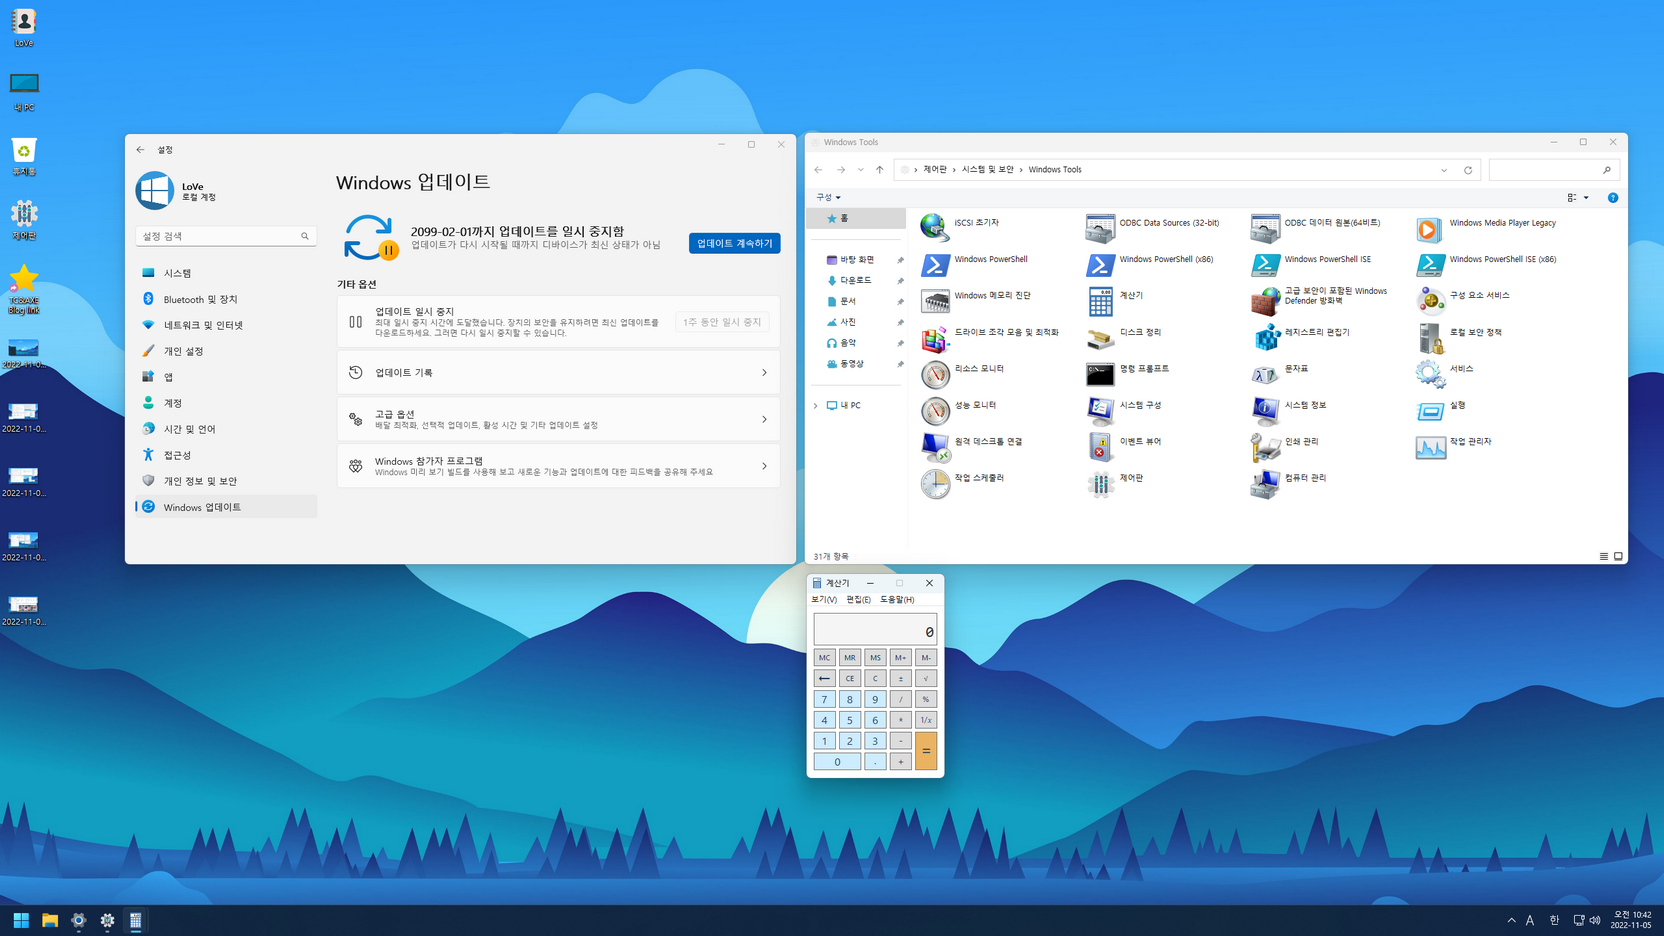Open 구성 dropdown in Windows Tools
This screenshot has height=936, width=1664.
[828, 197]
